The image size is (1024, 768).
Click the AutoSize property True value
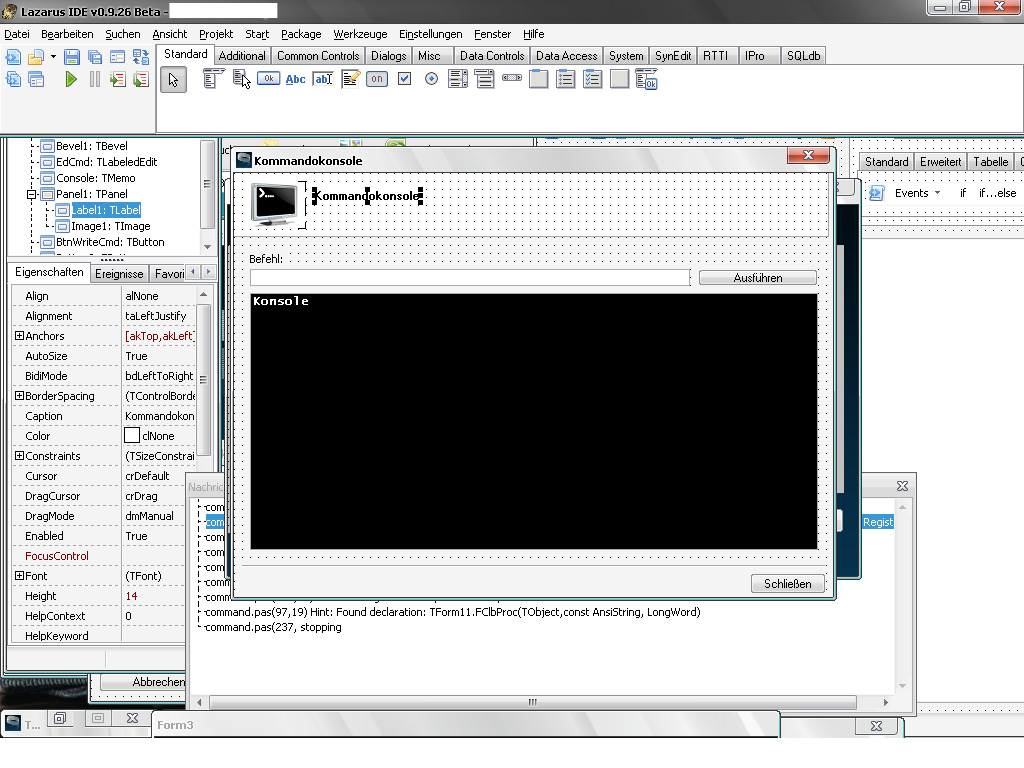coord(159,356)
